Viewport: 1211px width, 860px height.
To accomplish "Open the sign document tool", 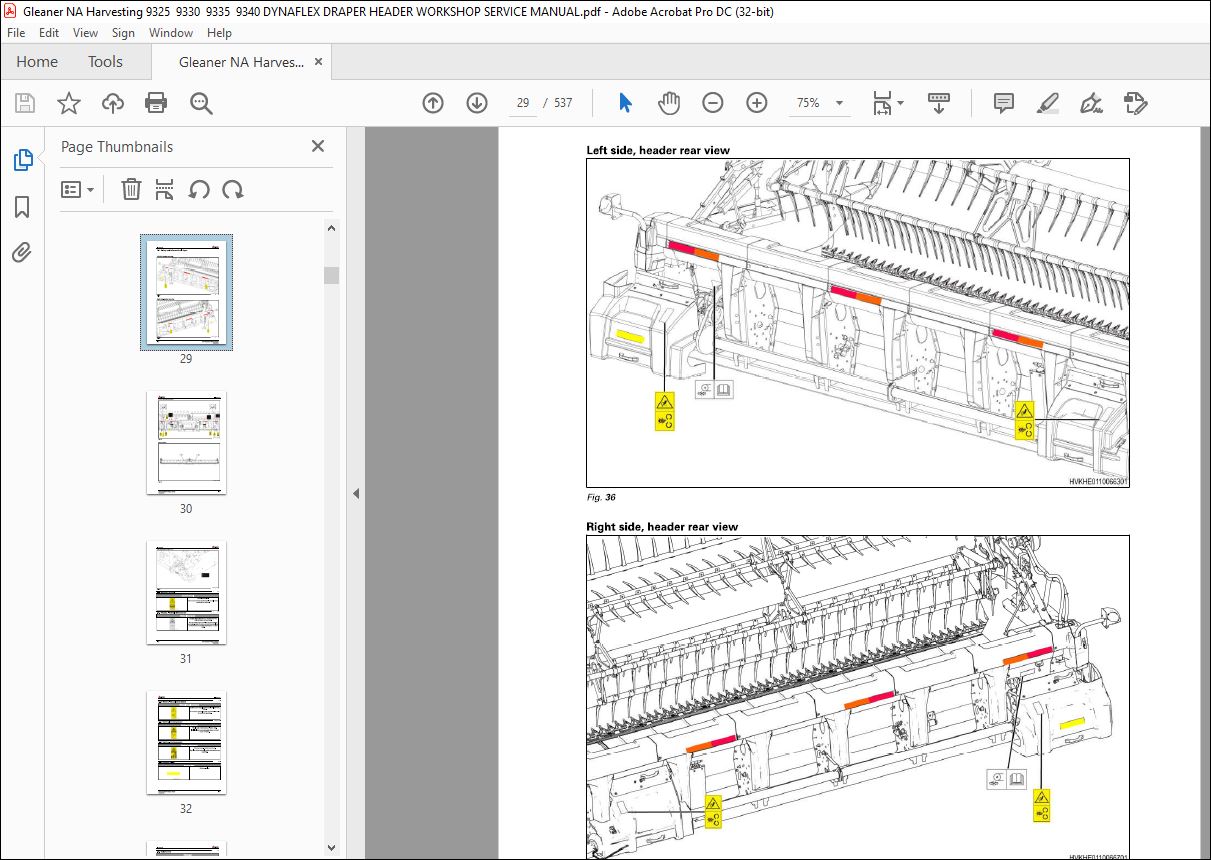I will [x=1092, y=103].
